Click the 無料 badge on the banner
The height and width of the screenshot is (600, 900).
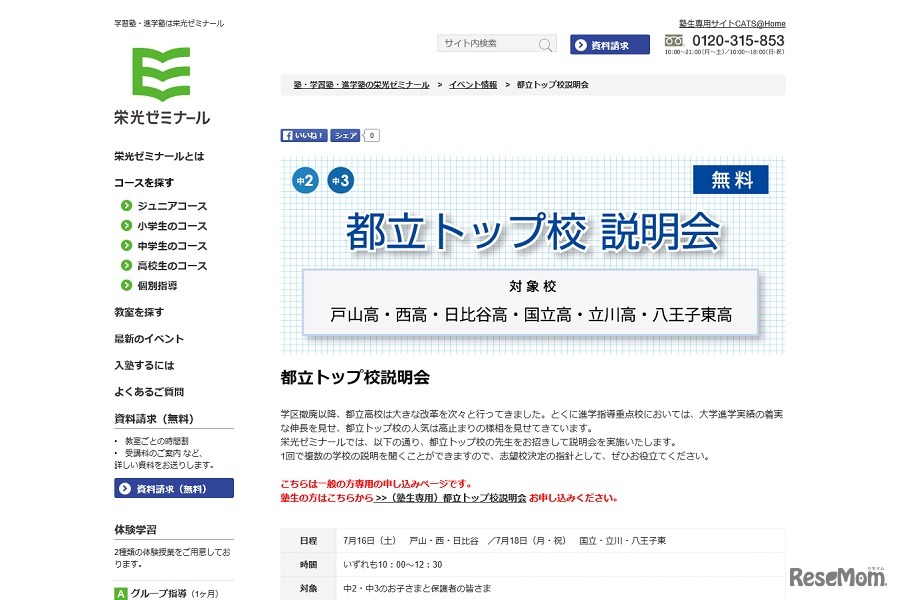[731, 180]
